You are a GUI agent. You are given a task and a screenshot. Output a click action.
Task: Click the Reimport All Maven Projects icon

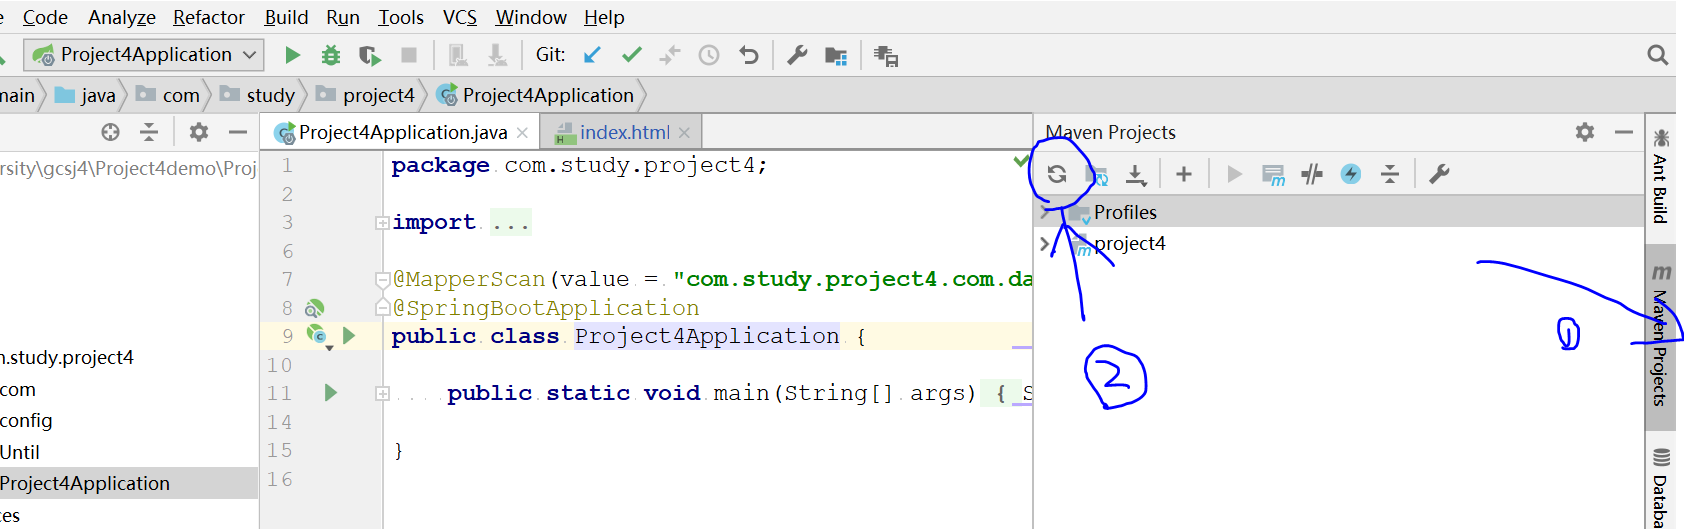click(1057, 175)
